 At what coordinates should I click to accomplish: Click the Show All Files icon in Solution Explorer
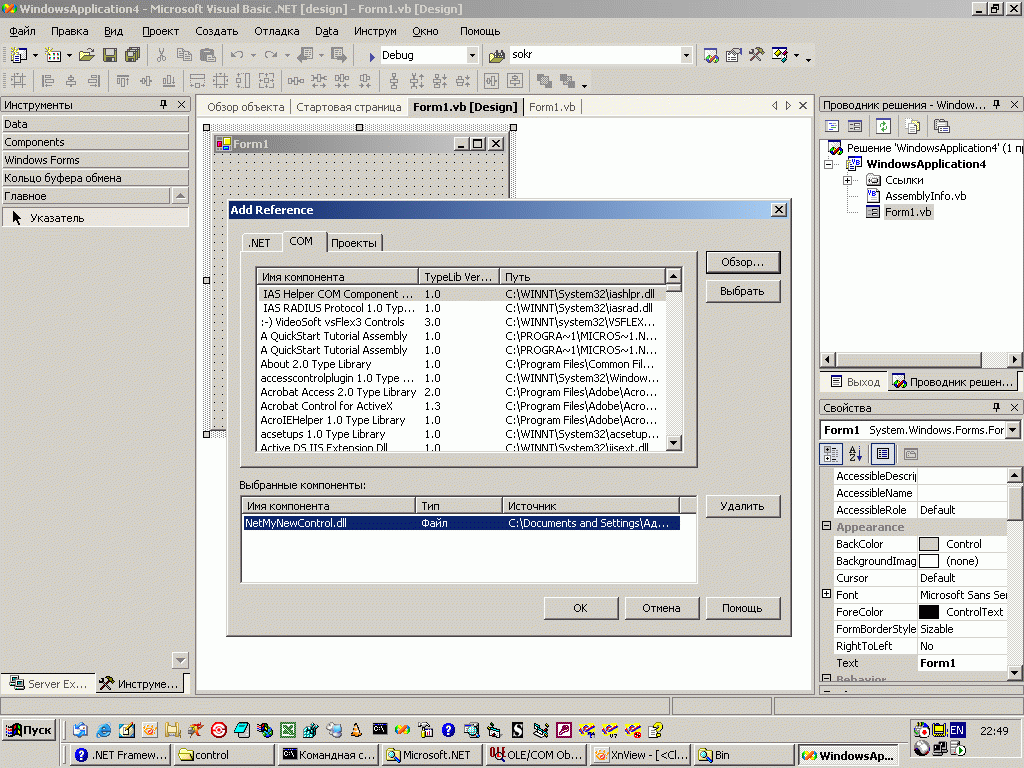pos(913,126)
